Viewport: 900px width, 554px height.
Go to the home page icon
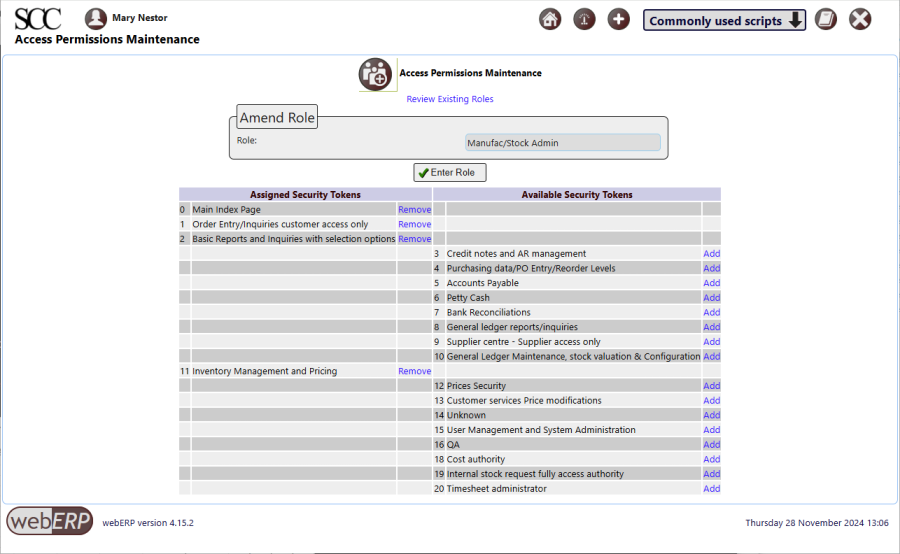(x=550, y=20)
